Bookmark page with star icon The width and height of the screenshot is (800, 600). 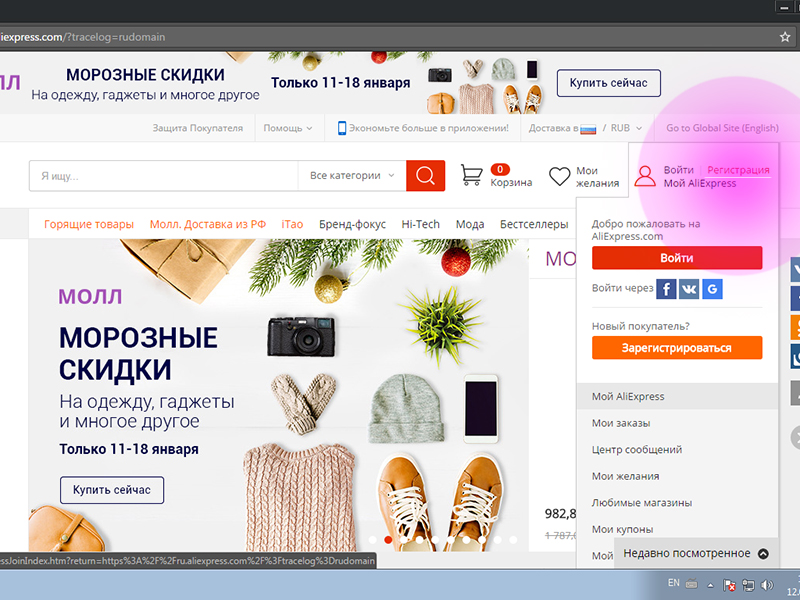point(785,37)
